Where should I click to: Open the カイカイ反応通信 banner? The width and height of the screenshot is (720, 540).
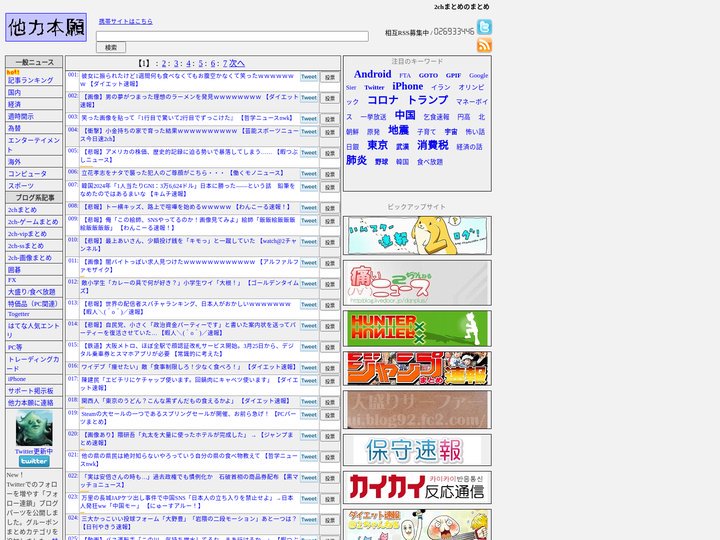click(x=417, y=487)
